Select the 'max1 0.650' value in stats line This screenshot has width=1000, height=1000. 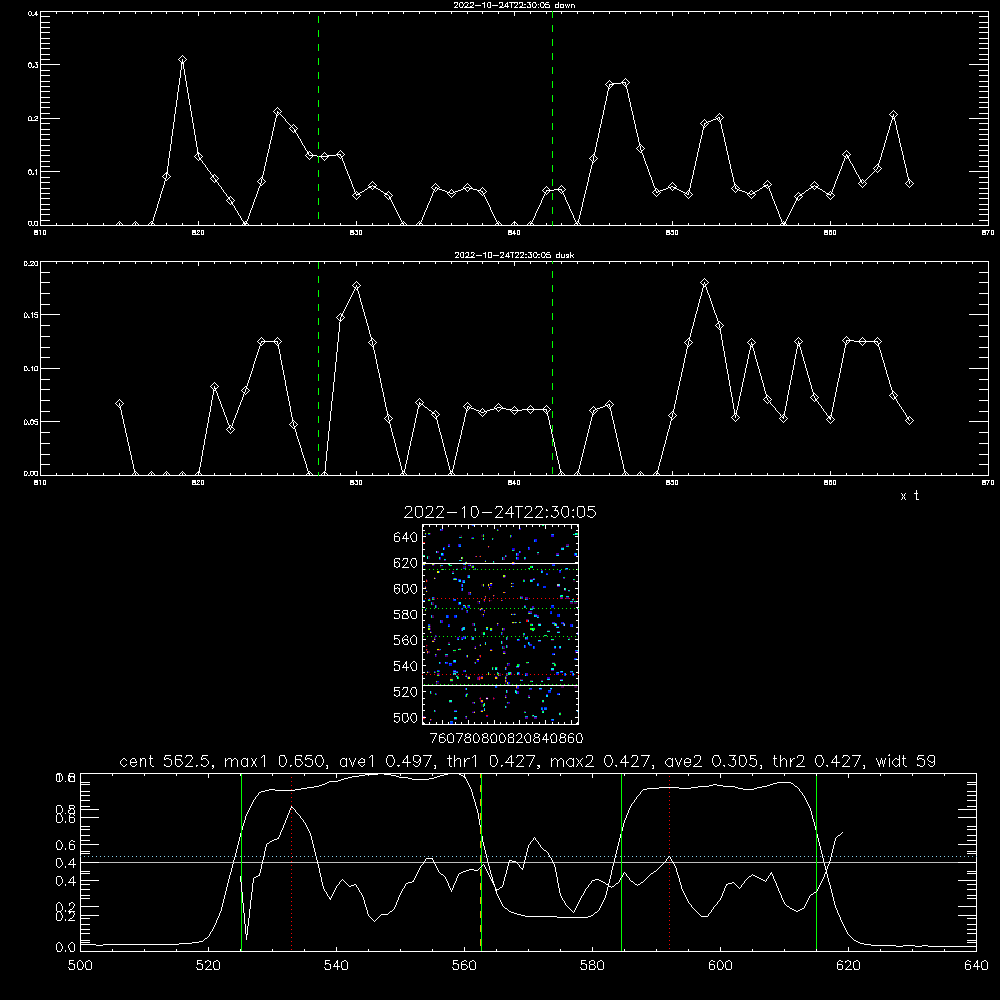(276, 761)
